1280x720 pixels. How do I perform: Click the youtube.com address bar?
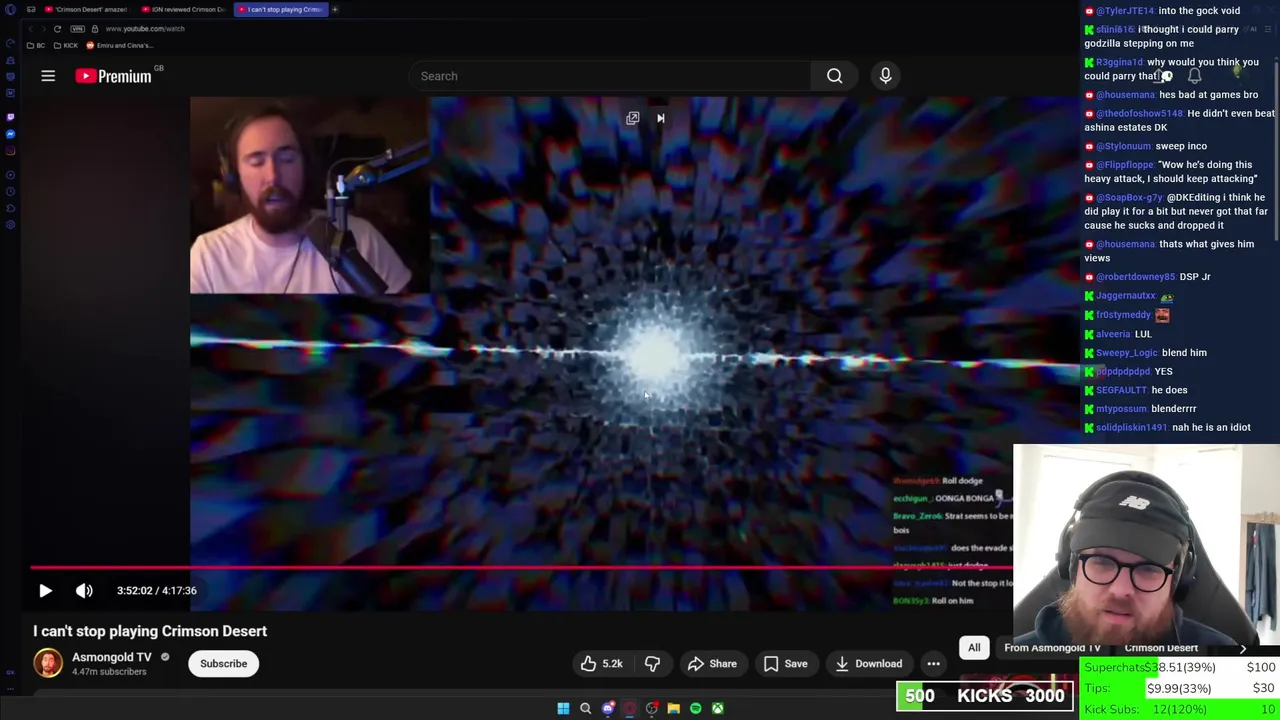145,29
